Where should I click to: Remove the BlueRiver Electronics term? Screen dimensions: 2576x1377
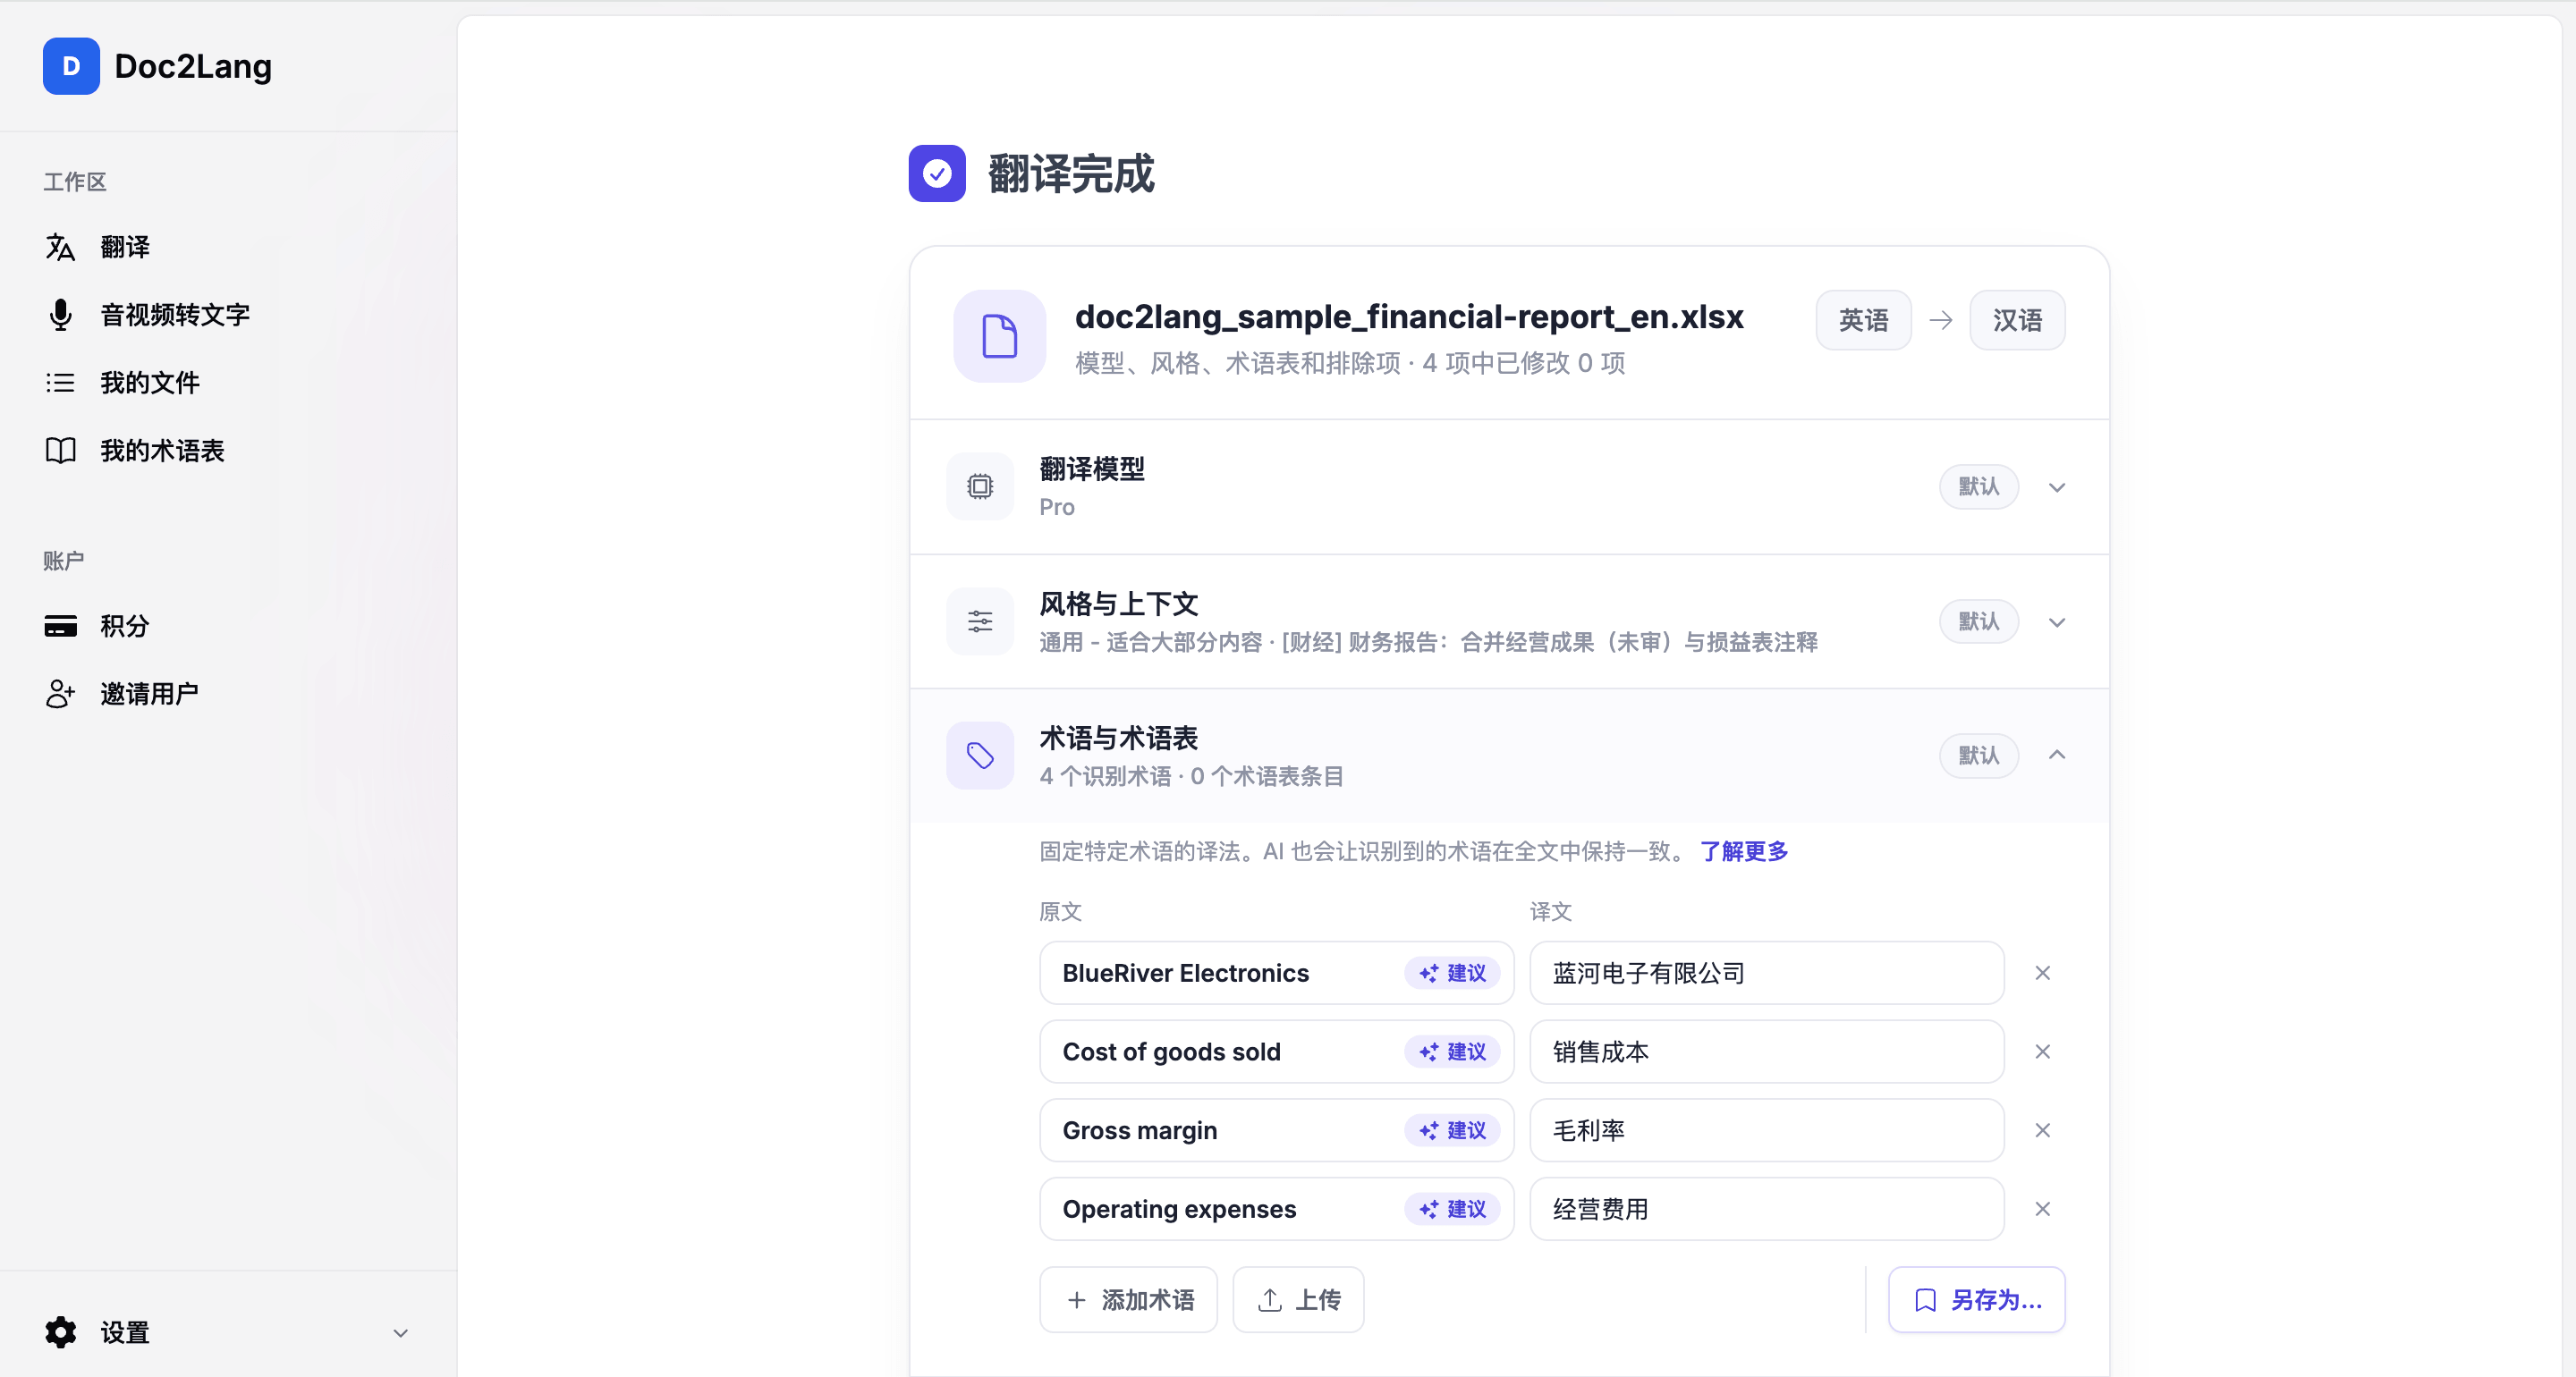(x=2043, y=973)
